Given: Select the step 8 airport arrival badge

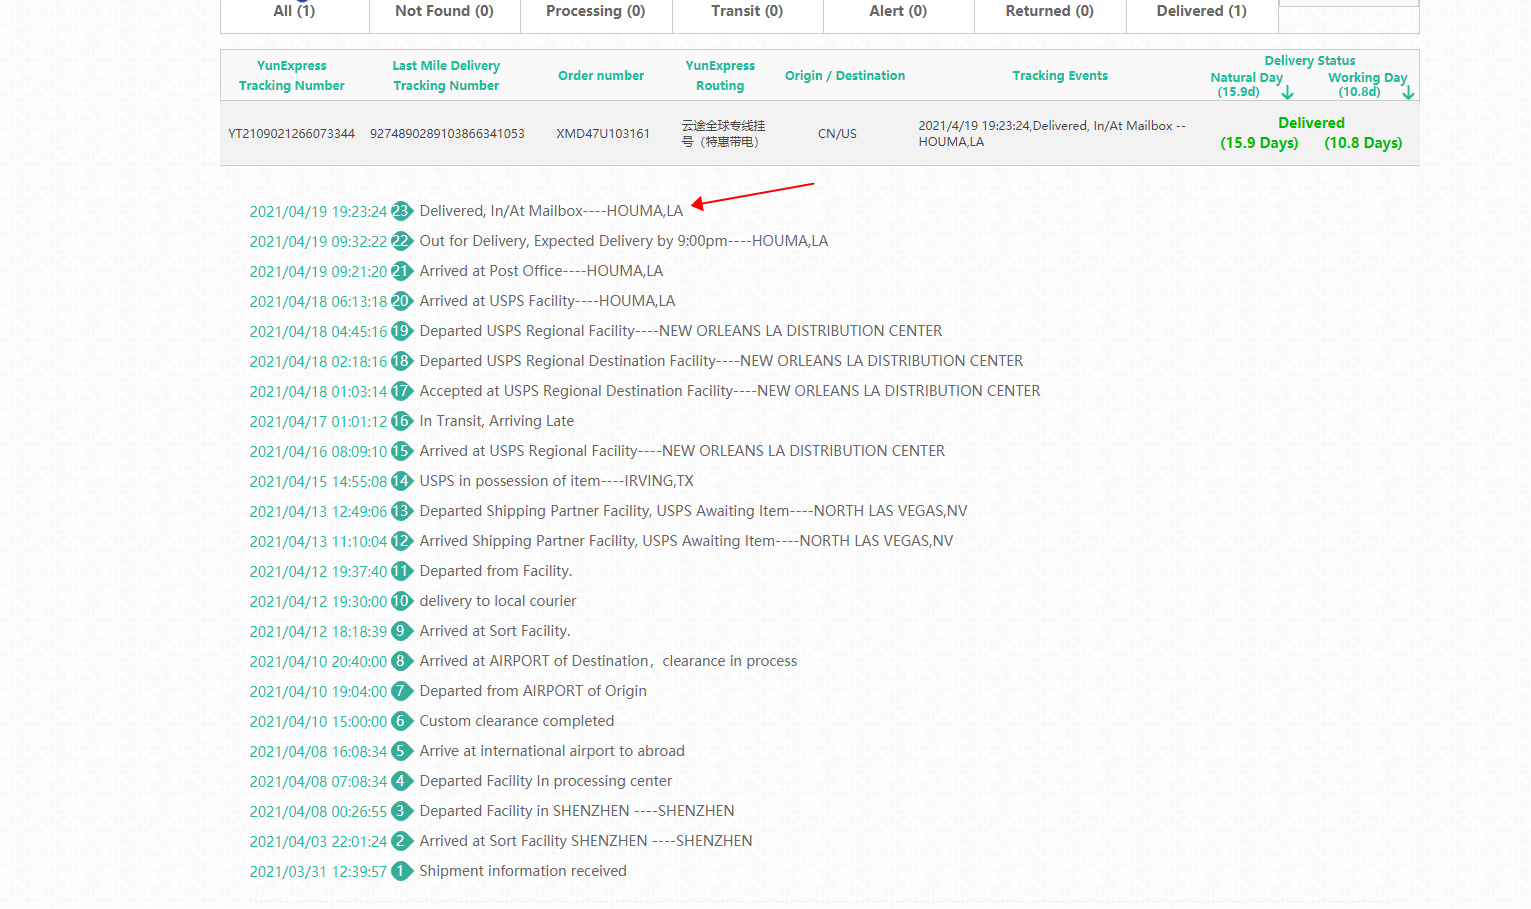Looking at the screenshot, I should (401, 661).
